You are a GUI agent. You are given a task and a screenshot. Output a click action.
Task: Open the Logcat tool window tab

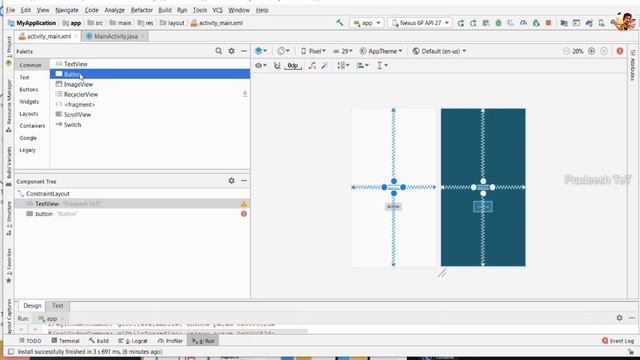(x=133, y=340)
